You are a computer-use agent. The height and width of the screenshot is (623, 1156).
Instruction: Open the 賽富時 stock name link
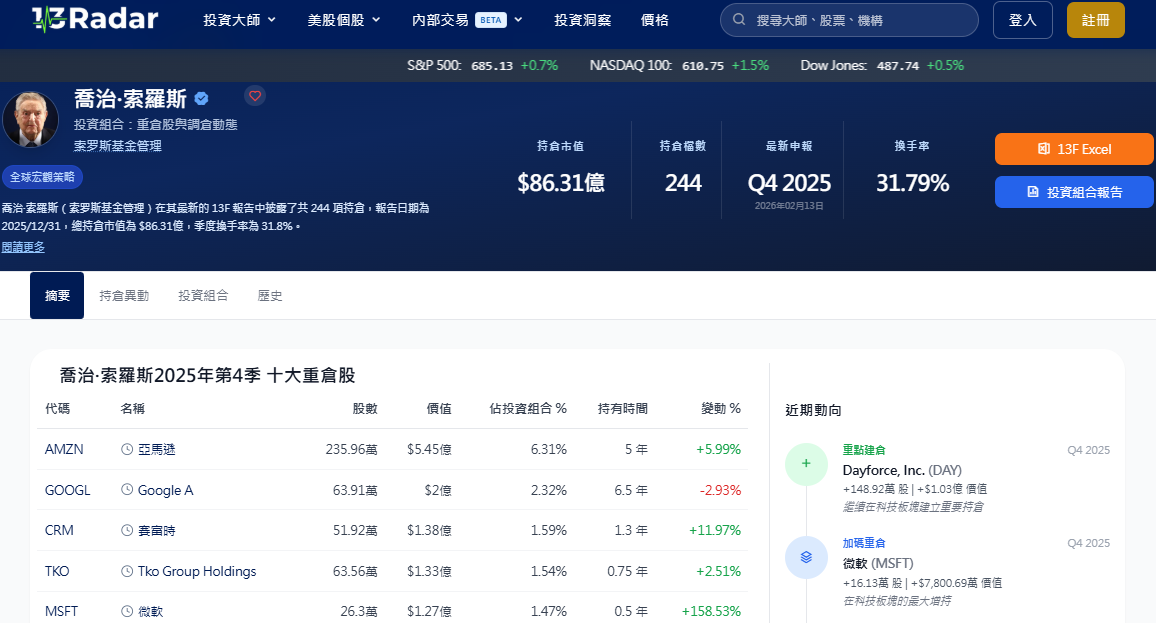156,530
